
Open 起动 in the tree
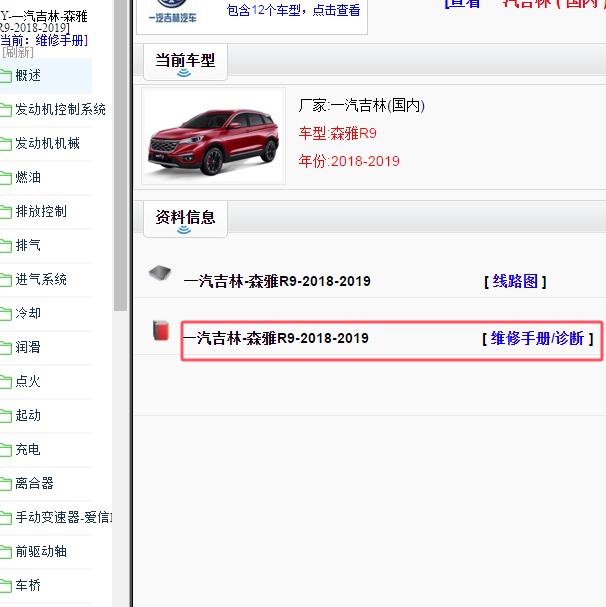pos(28,416)
